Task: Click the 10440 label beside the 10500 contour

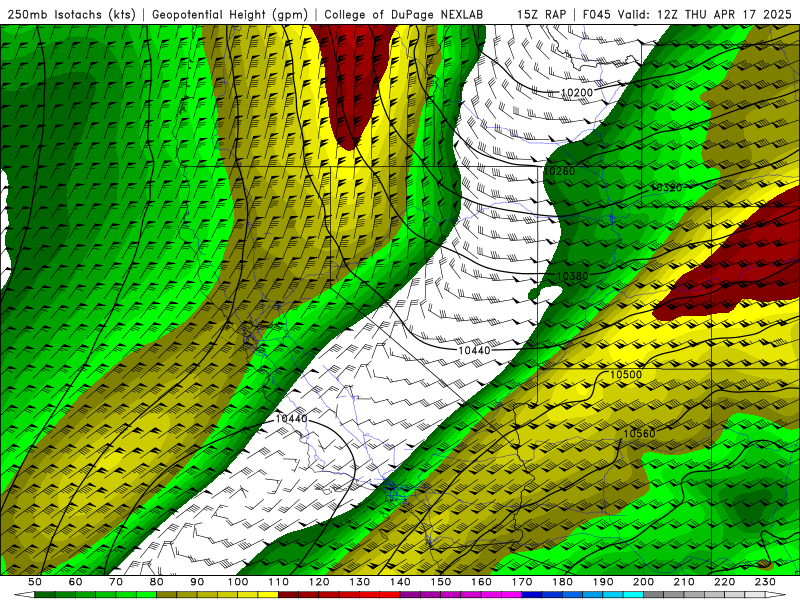Action: (x=474, y=351)
